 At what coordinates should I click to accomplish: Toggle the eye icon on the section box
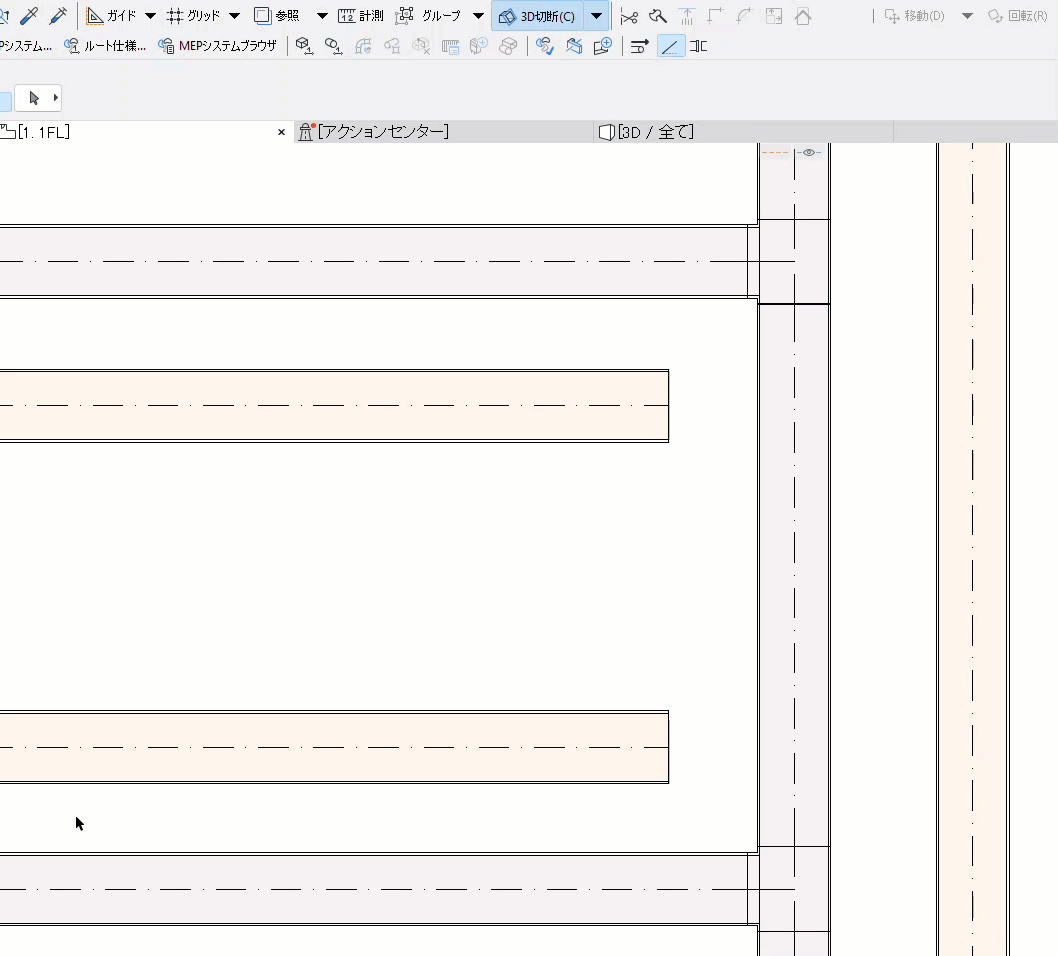click(808, 152)
